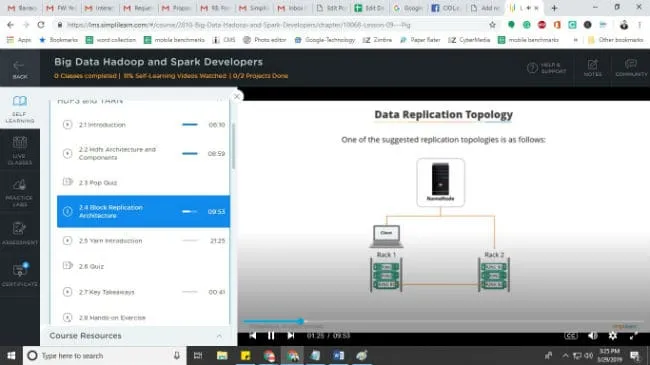Open video settings gear
The width and height of the screenshot is (650, 365).
pos(613,336)
